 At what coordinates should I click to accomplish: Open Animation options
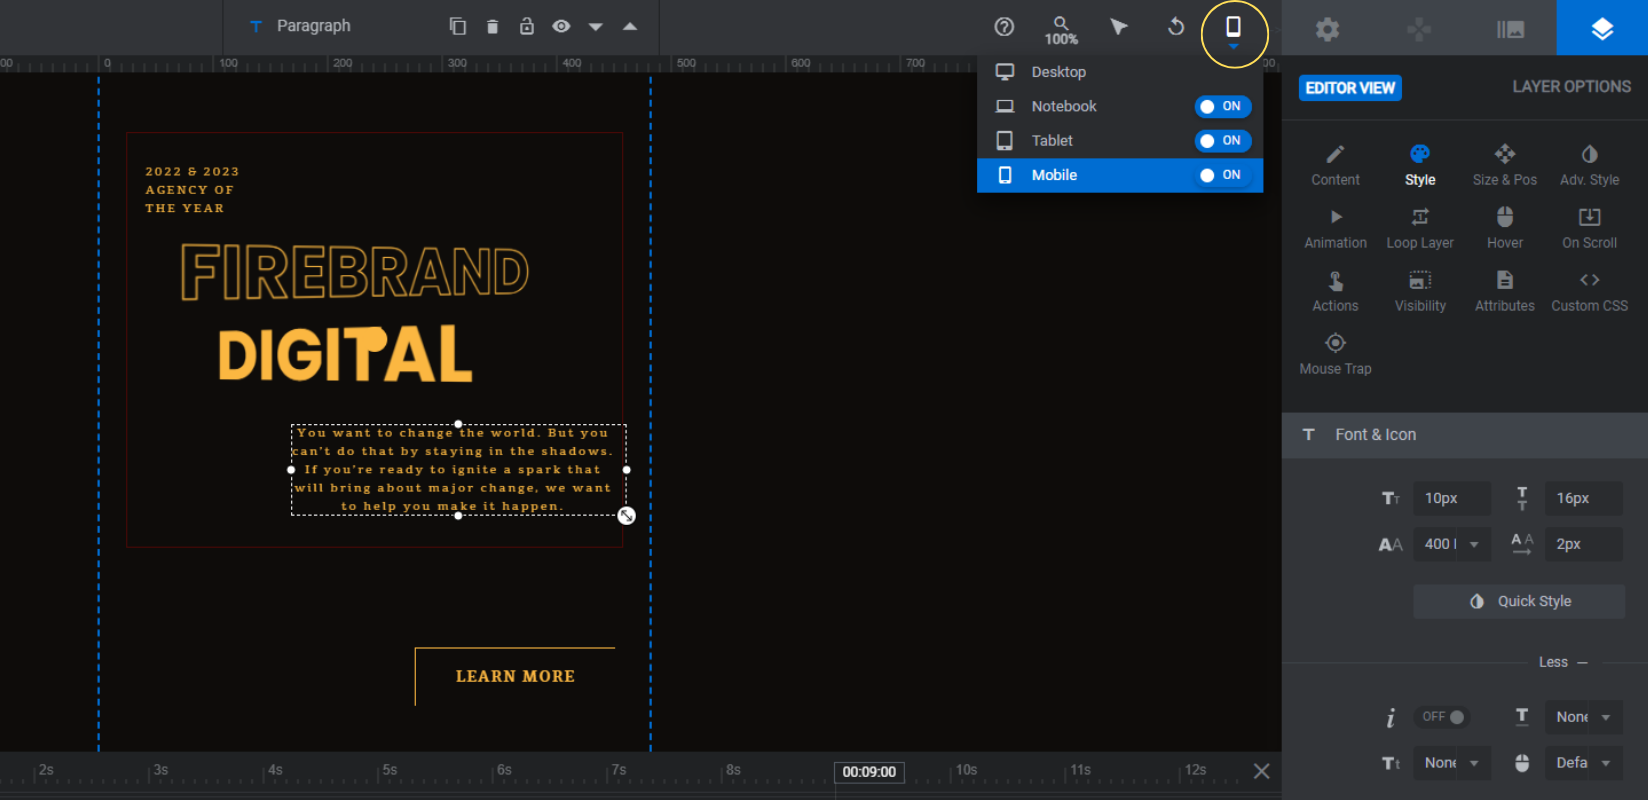pyautogui.click(x=1335, y=229)
